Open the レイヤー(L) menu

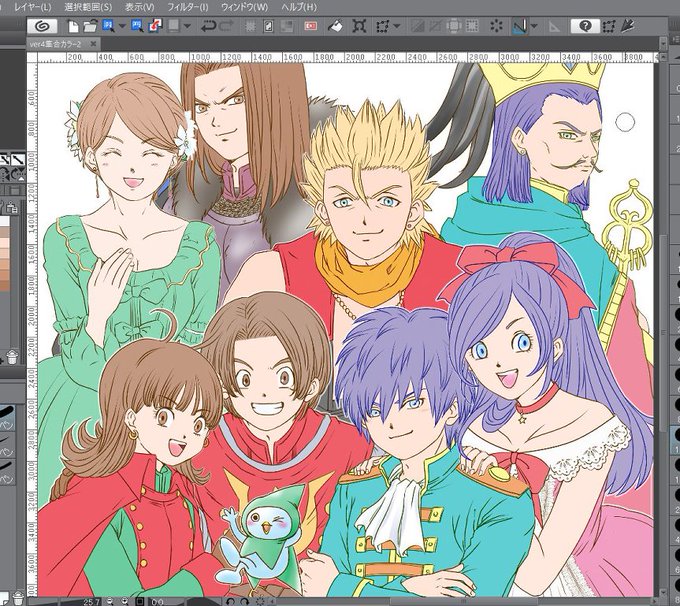coord(33,7)
